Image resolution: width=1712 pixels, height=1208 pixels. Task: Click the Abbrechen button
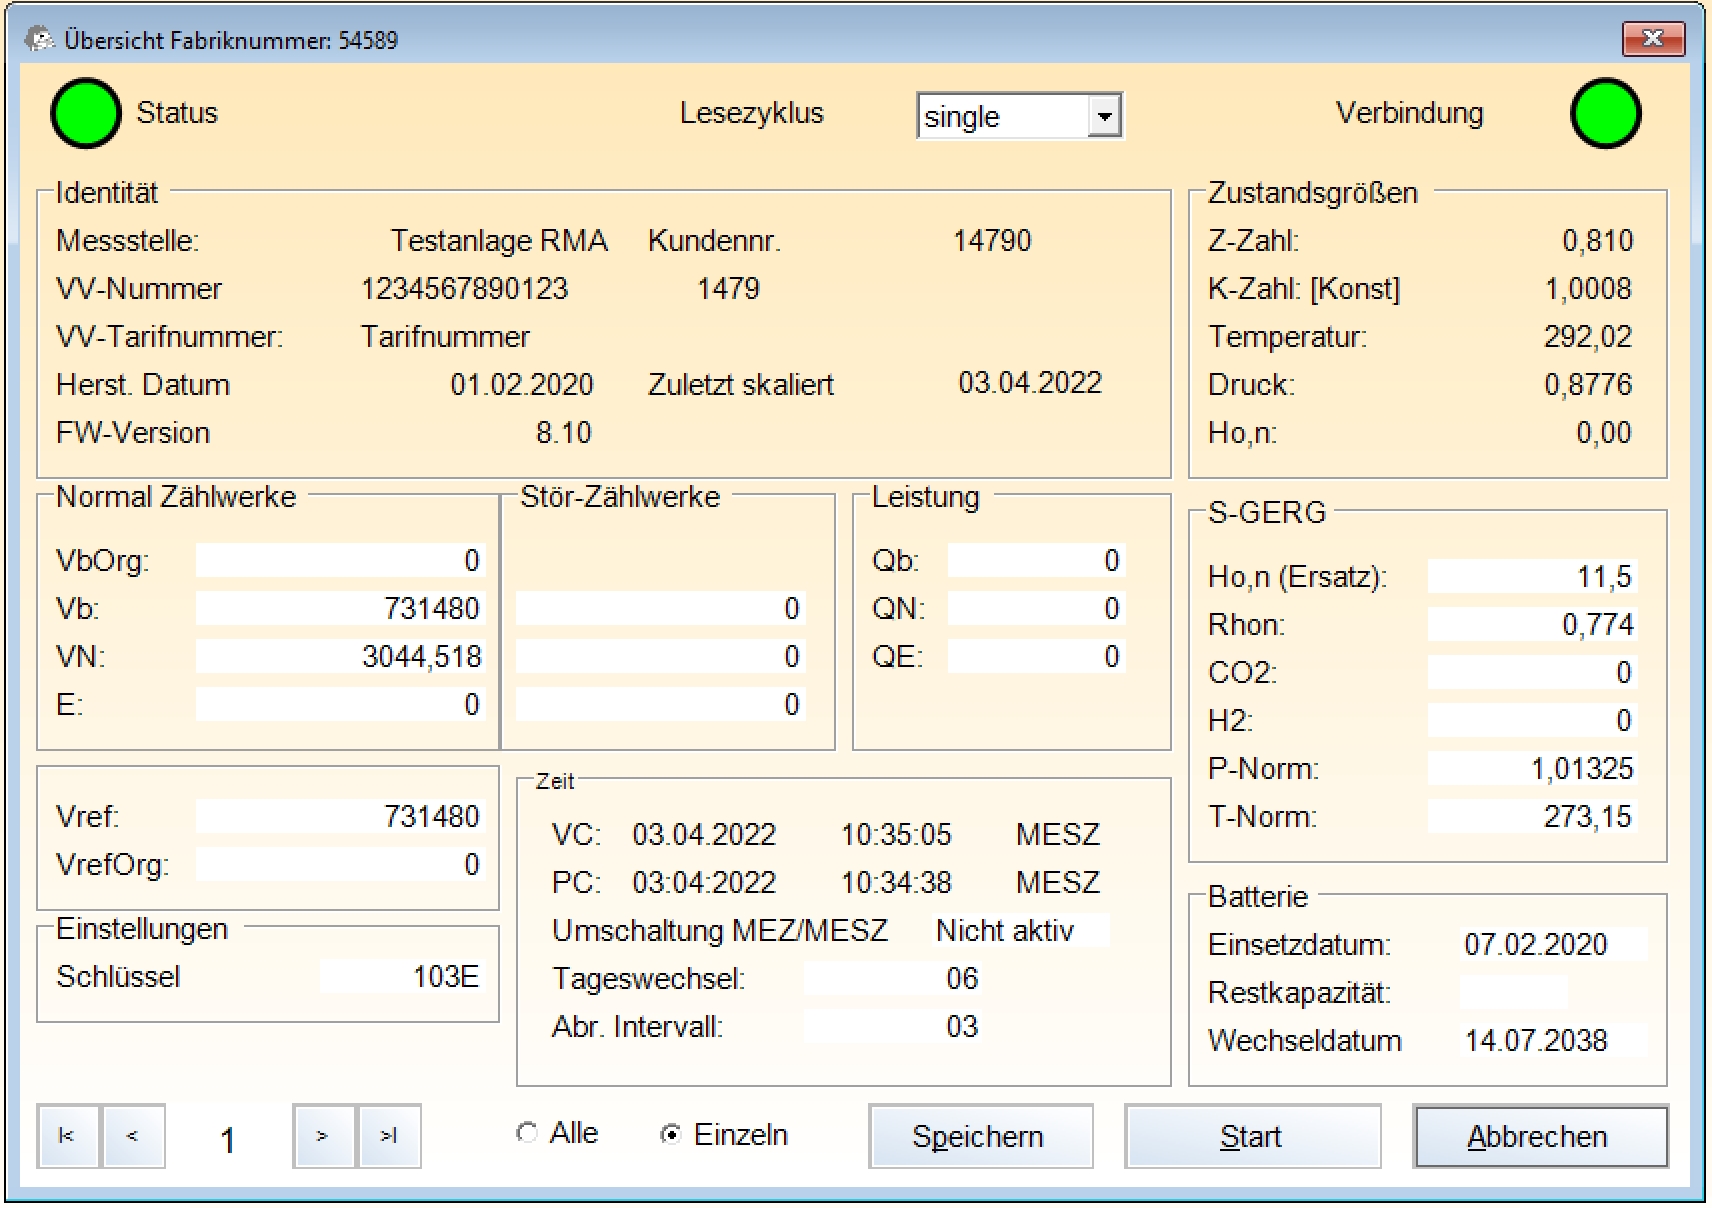[1540, 1136]
